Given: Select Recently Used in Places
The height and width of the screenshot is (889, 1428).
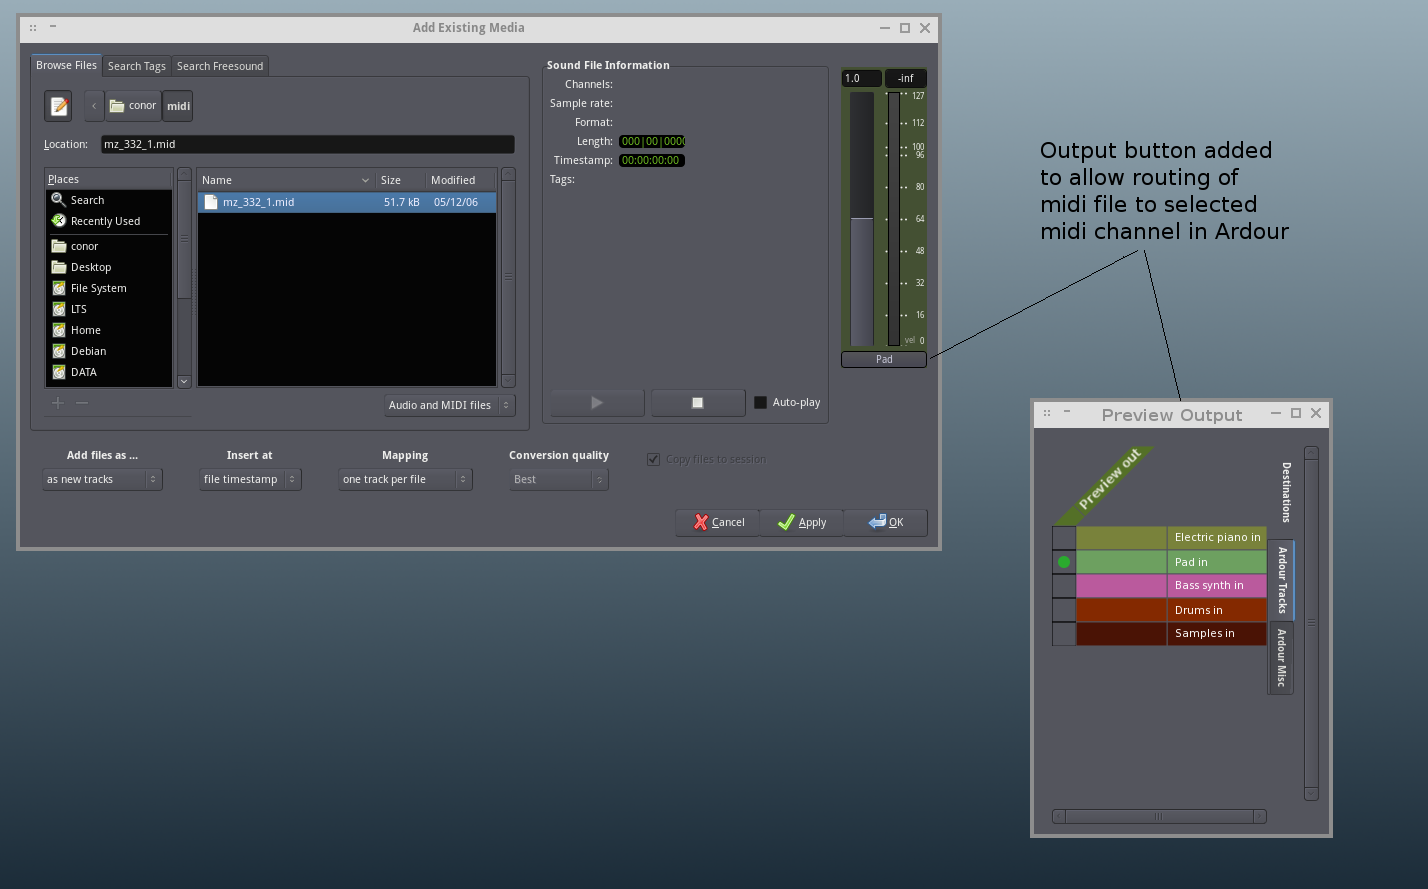Looking at the screenshot, I should coord(105,221).
